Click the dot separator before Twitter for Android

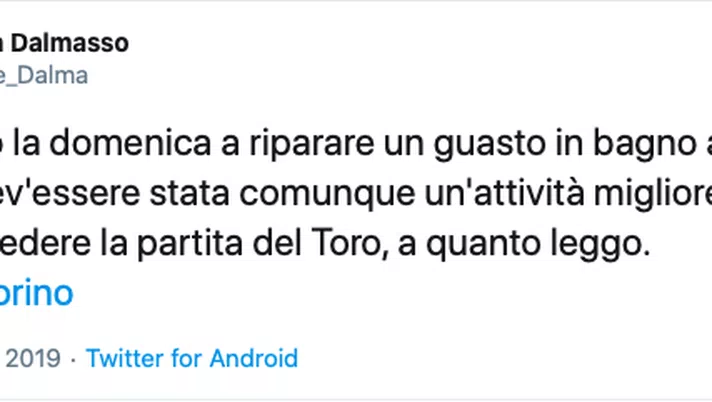point(73,360)
